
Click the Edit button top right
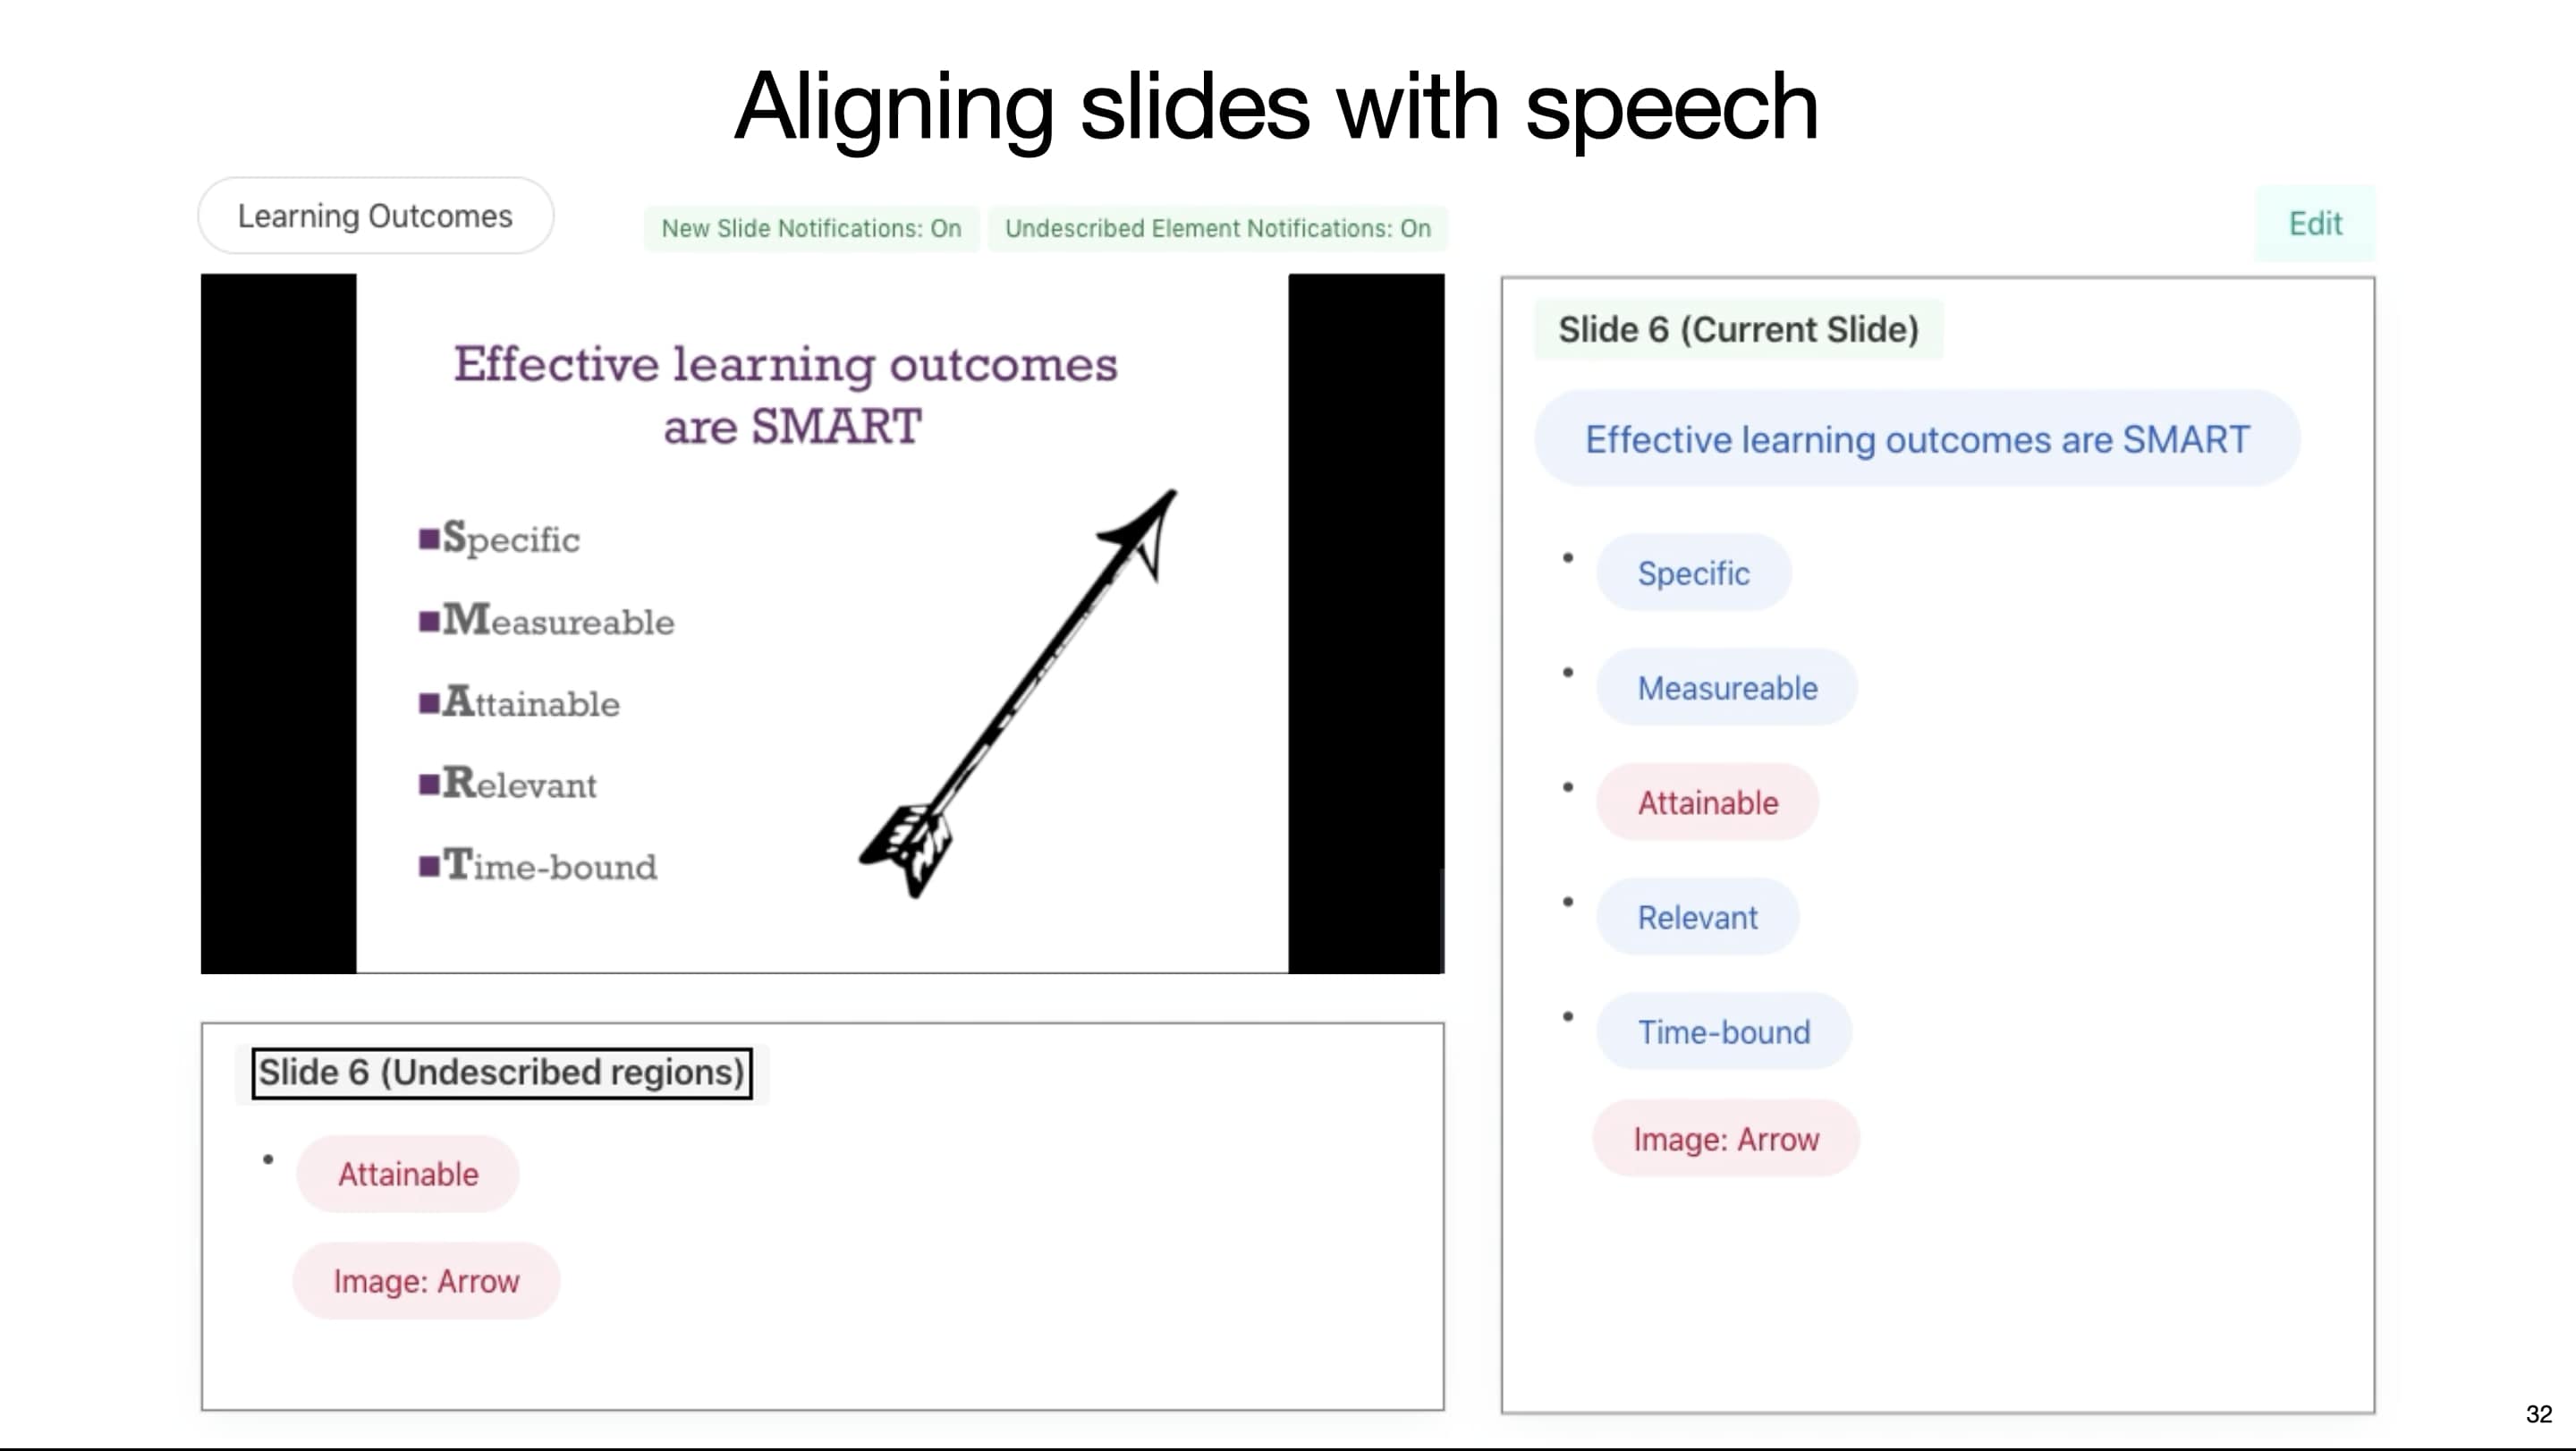coord(2312,223)
